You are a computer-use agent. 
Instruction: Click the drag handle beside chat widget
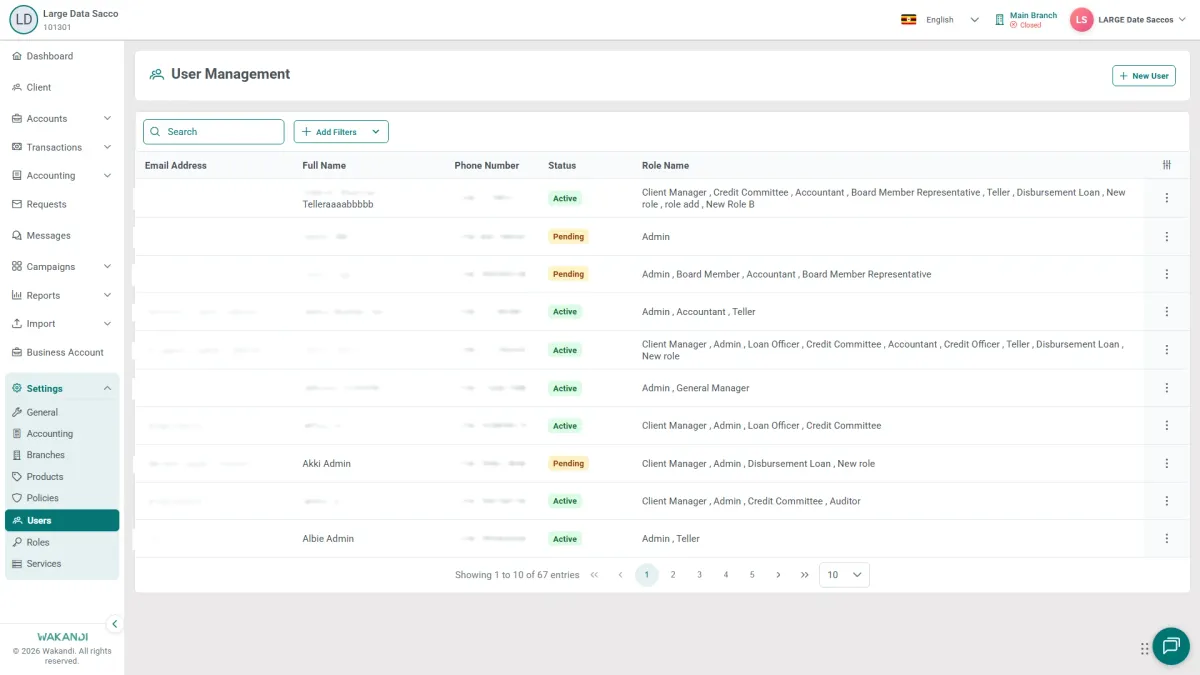[x=1144, y=648]
